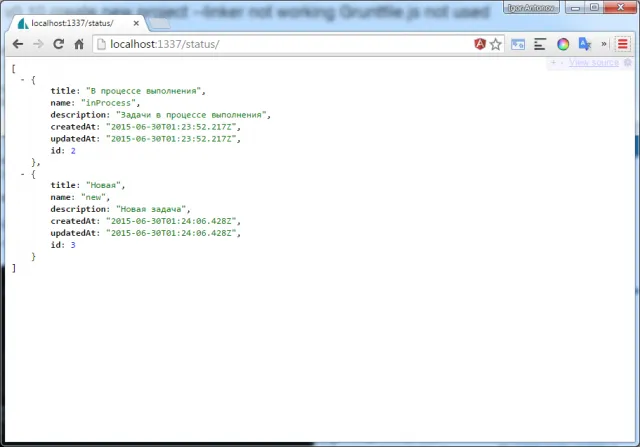Click updatedAt value "2015-06-30T01:23:52.217Z"
640x447 pixels.
click(x=171, y=139)
